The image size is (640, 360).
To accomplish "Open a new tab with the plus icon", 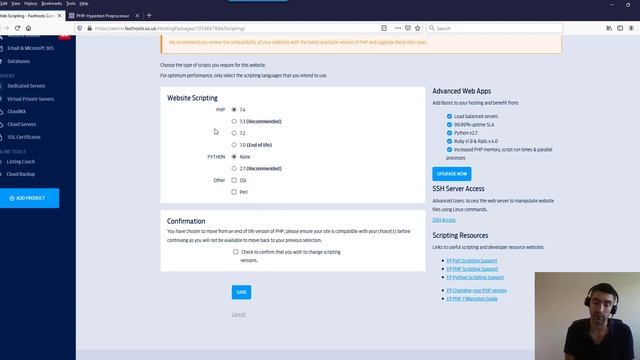I will (149, 16).
